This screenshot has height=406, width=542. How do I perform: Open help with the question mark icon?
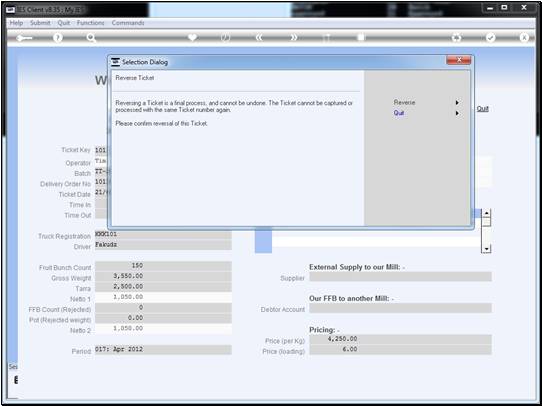(x=58, y=38)
